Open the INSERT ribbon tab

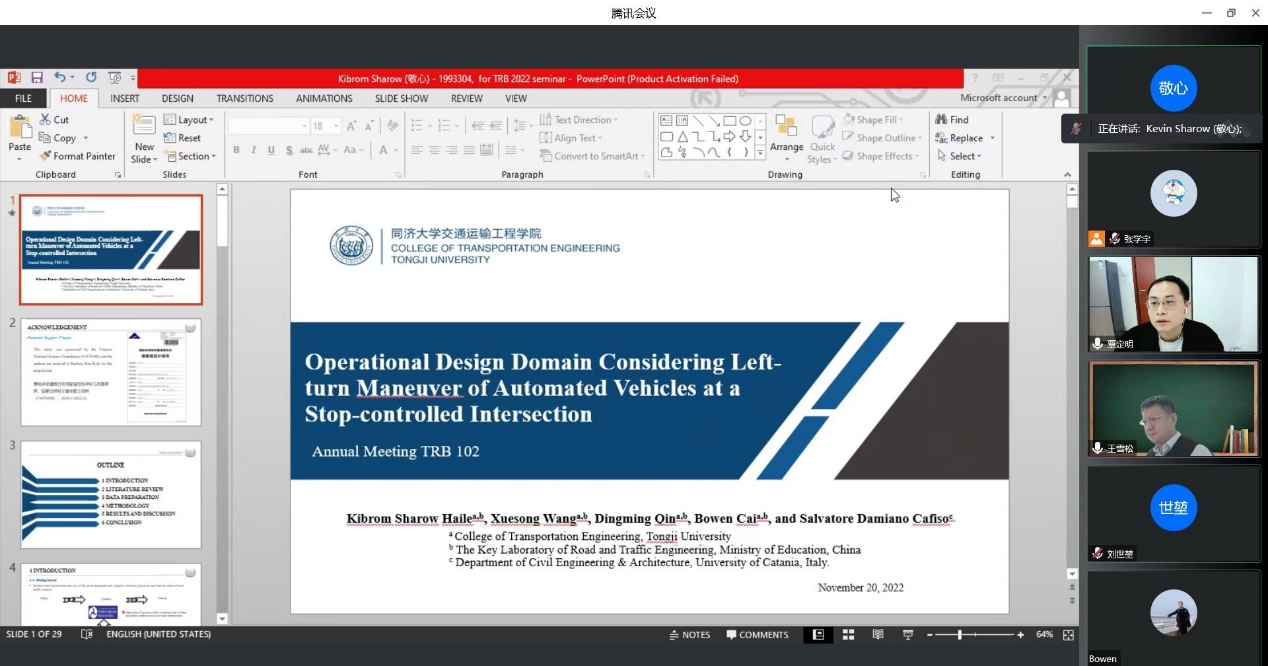125,99
